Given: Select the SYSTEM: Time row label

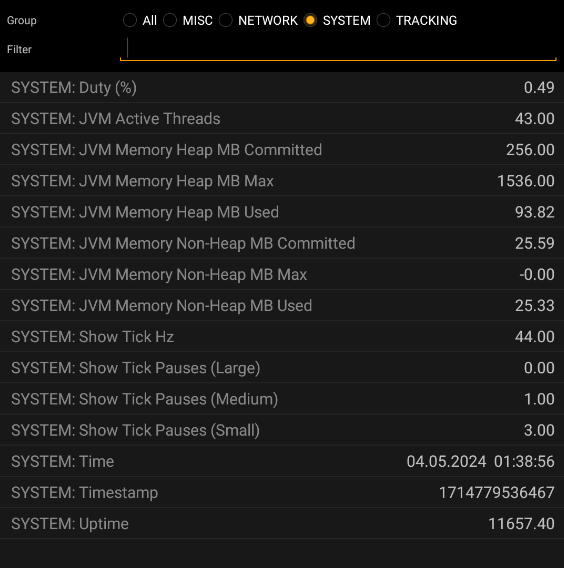Looking at the screenshot, I should pyautogui.click(x=63, y=462).
